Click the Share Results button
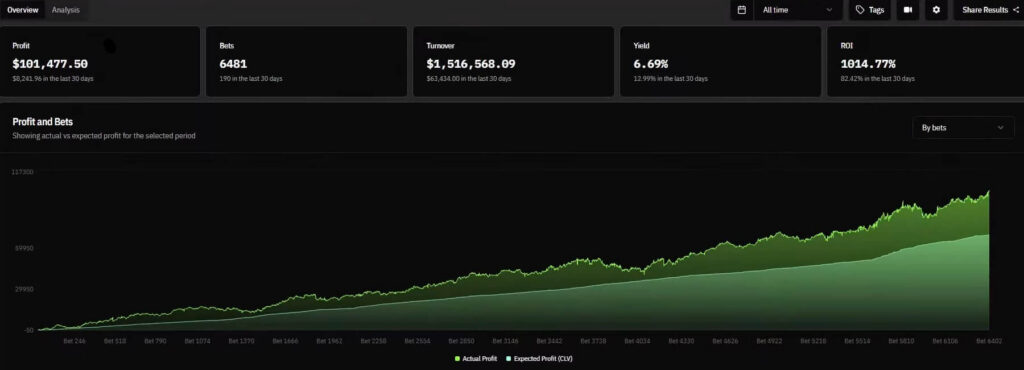The height and width of the screenshot is (370, 1024). (x=989, y=10)
